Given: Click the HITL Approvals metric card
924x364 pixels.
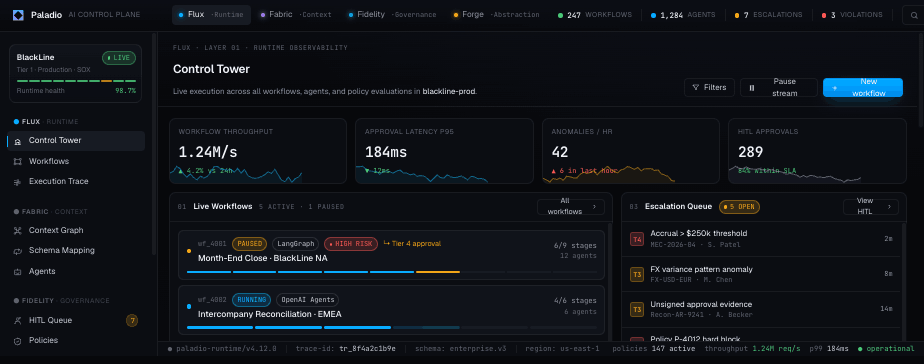Looking at the screenshot, I should pyautogui.click(x=817, y=151).
